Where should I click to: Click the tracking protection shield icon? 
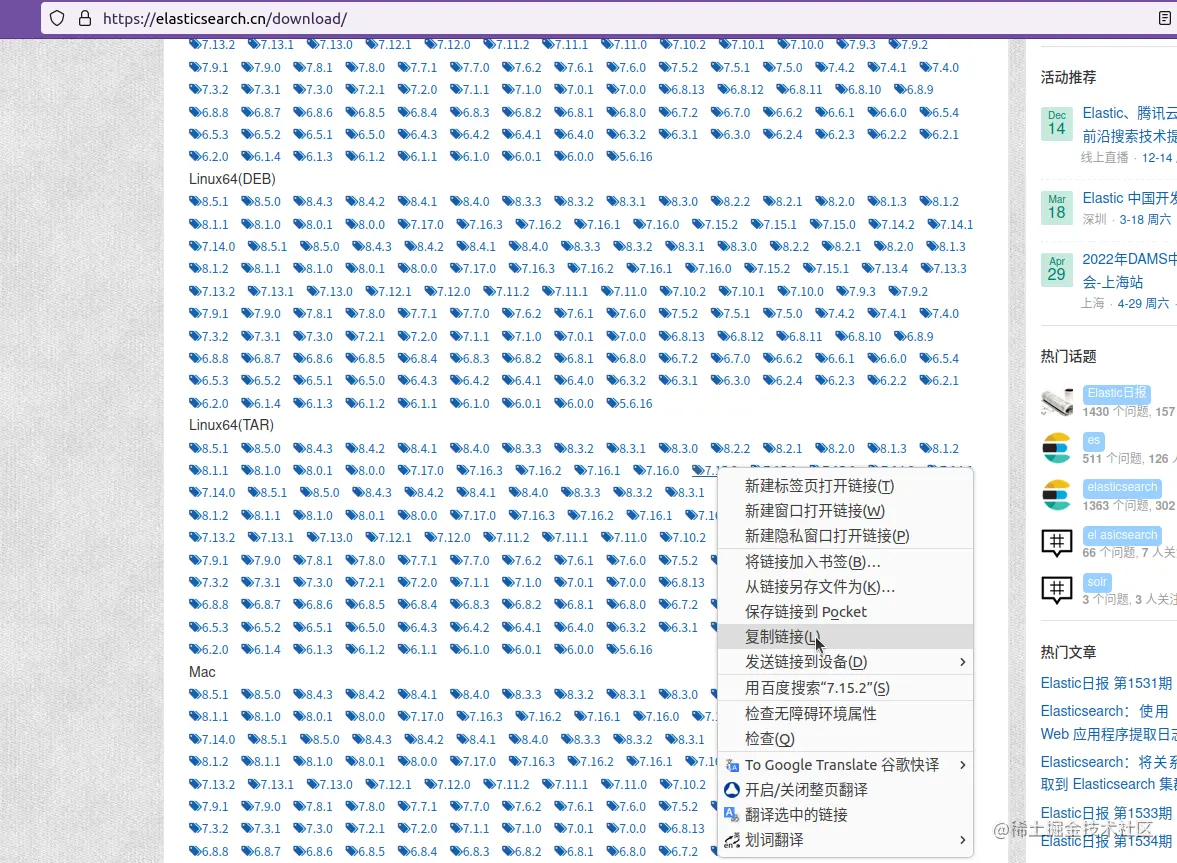tap(57, 18)
